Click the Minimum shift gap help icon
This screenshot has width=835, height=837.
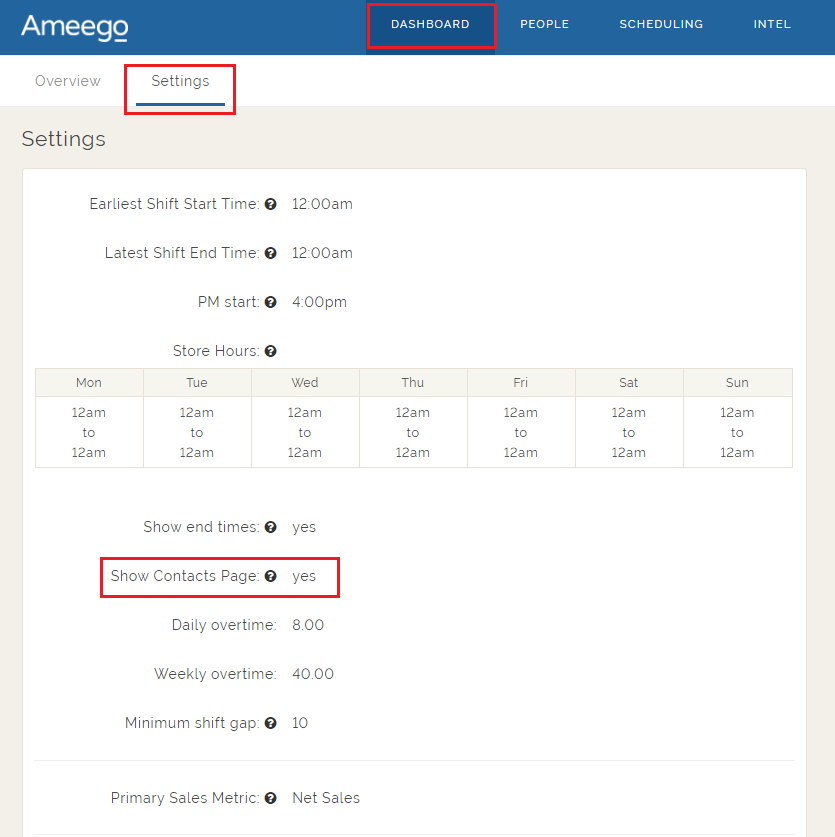click(x=270, y=723)
